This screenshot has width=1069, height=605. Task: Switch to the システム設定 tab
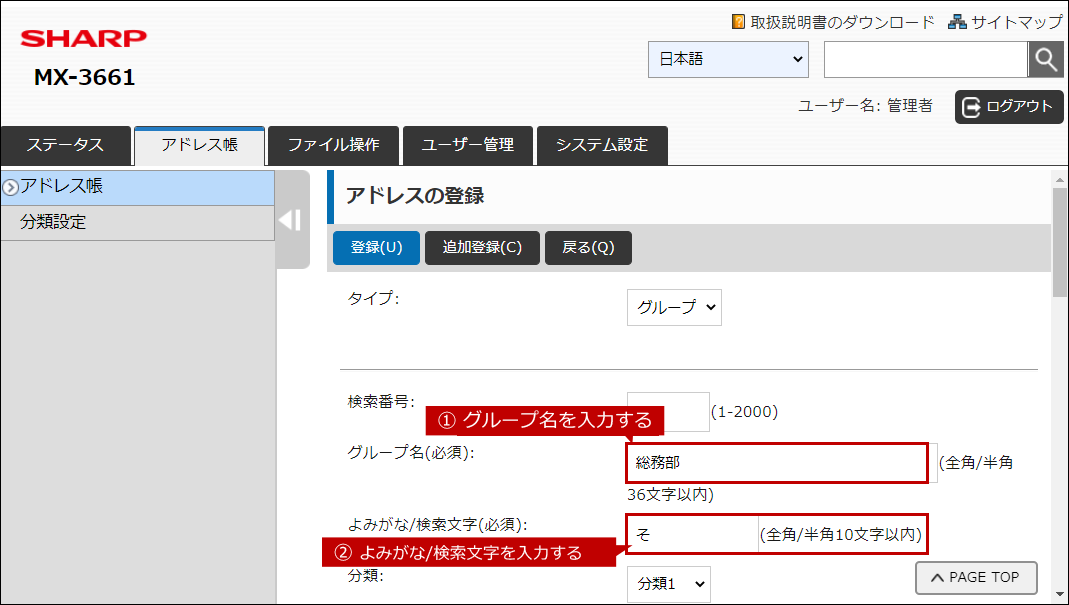[x=602, y=145]
